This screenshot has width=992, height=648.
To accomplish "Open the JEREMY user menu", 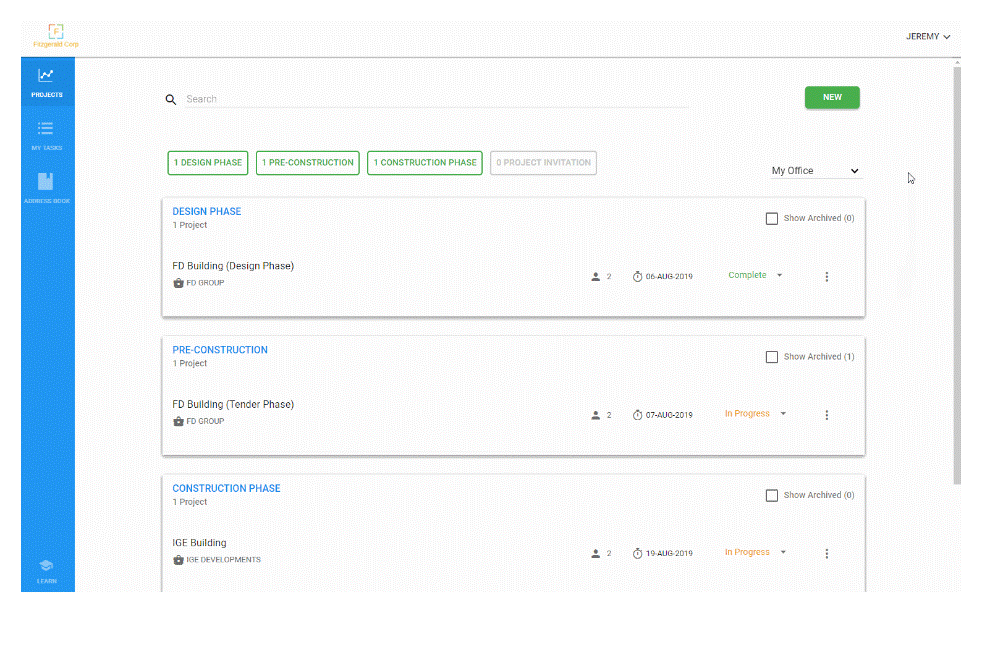I will coord(927,37).
